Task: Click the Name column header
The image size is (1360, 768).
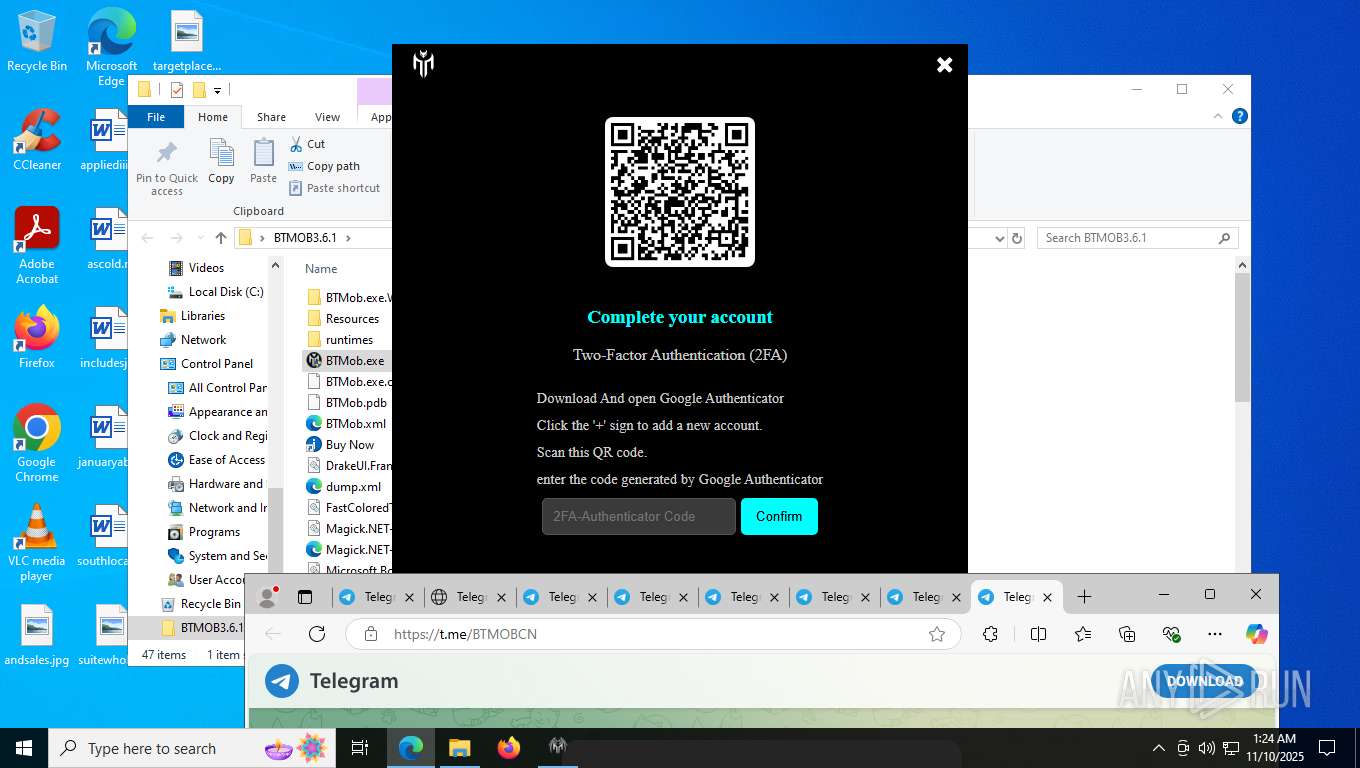Action: [321, 269]
